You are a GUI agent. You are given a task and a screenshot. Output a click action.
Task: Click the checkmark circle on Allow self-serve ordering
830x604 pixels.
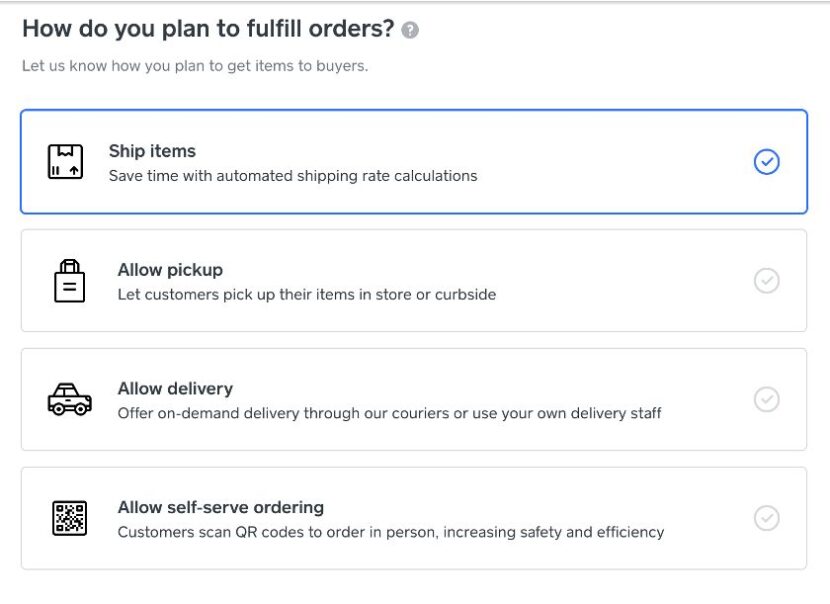pyautogui.click(x=766, y=518)
